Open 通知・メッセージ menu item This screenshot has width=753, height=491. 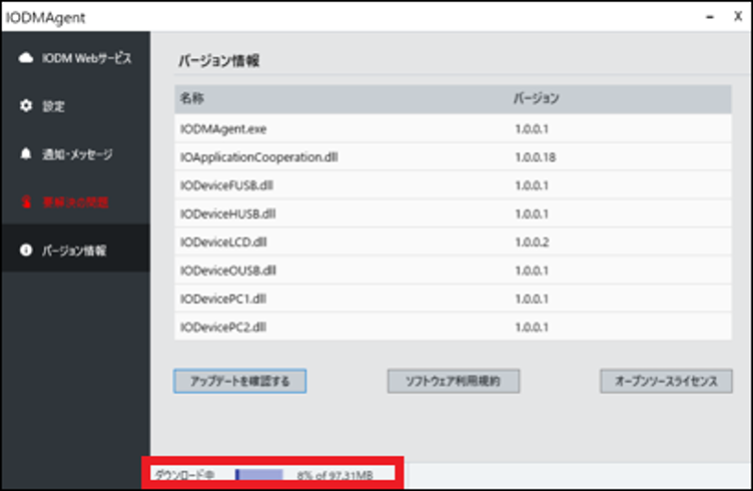[76, 154]
